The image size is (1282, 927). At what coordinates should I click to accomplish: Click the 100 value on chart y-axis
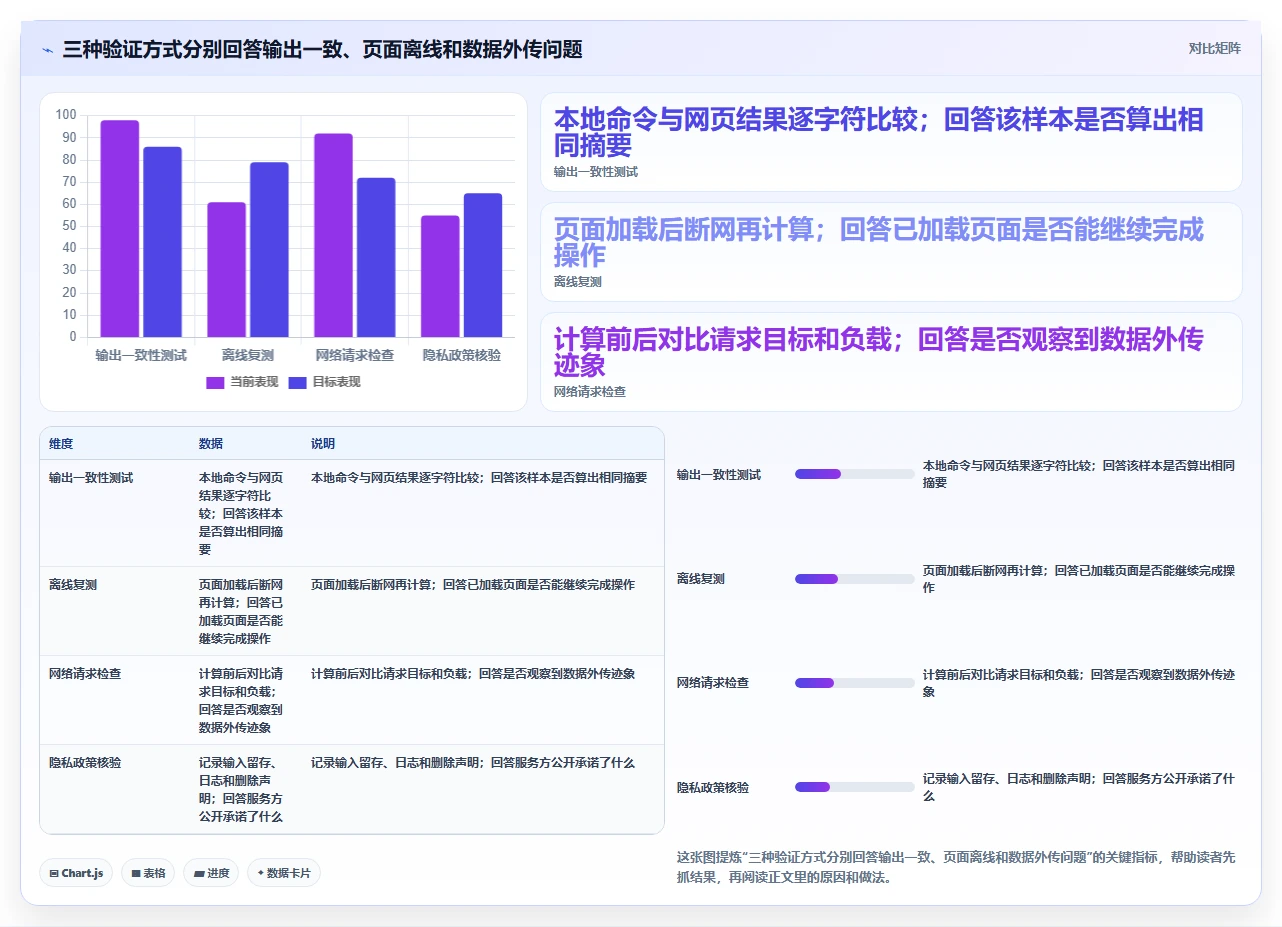[66, 114]
